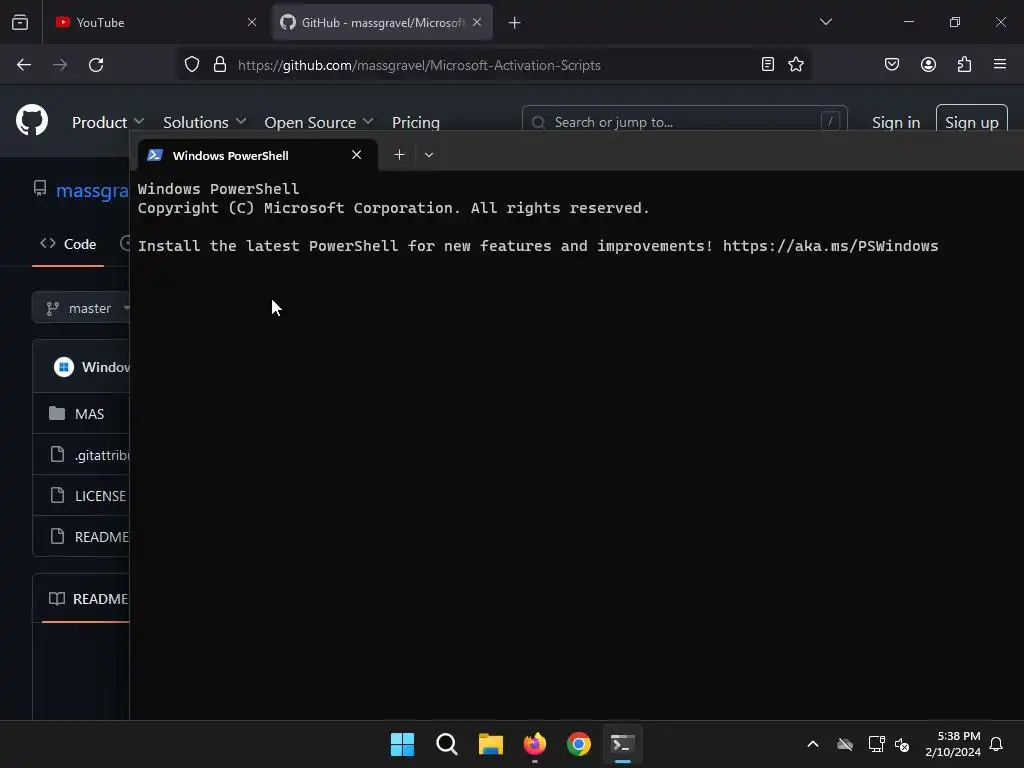Toggle Firefox reader view icon
Viewport: 1024px width, 768px height.
(768, 64)
